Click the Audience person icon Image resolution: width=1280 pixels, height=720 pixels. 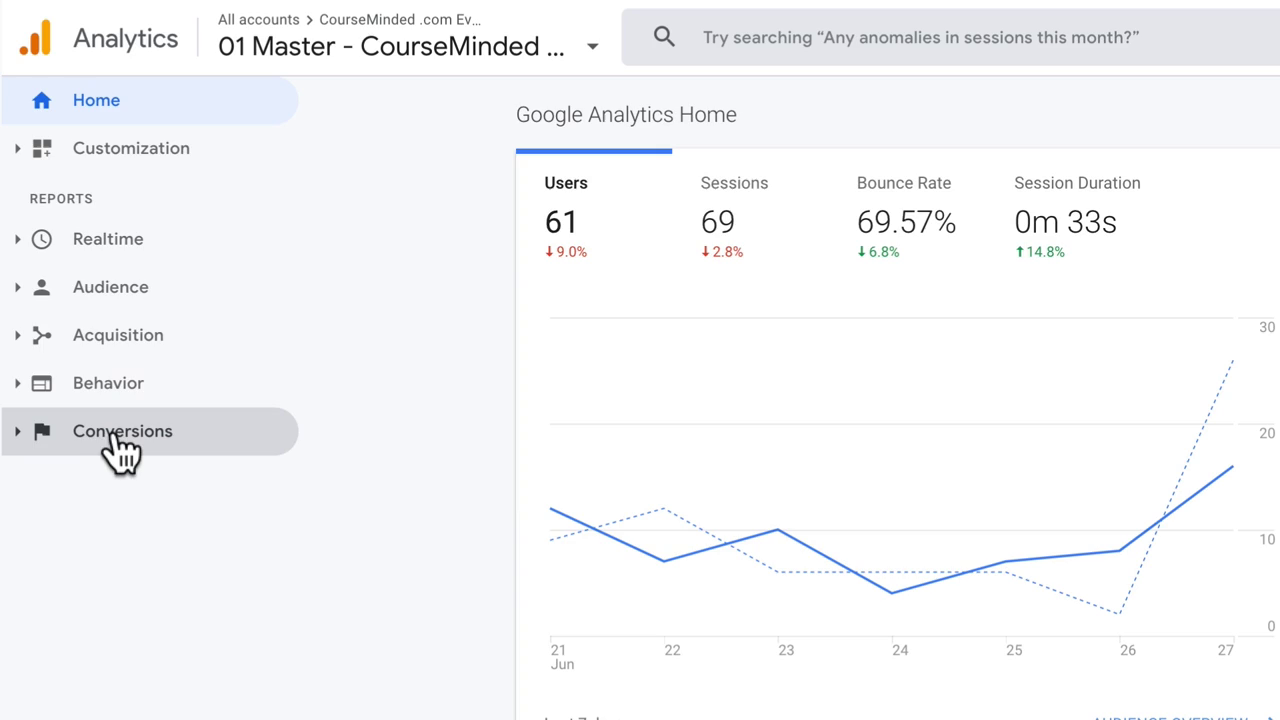coord(42,287)
